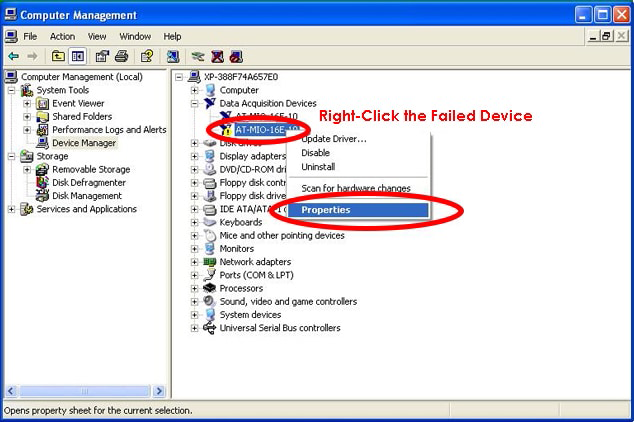Click the Uninstall toolbar icon with red X
This screenshot has height=422, width=634.
click(217, 56)
